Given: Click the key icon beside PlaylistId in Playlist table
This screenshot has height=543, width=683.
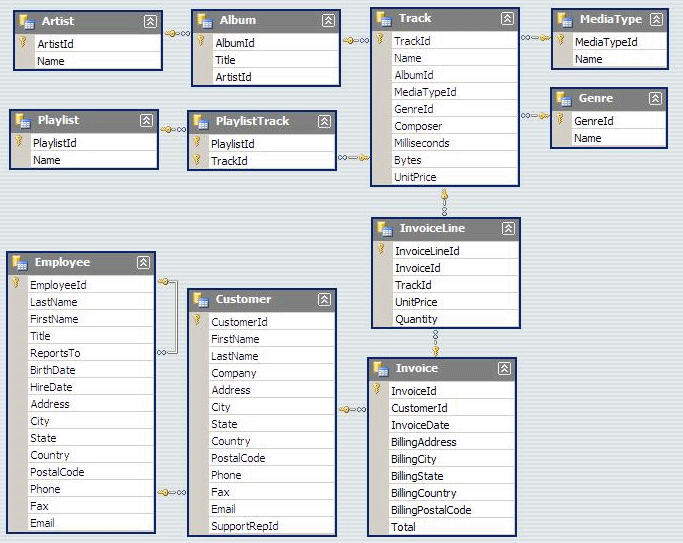Looking at the screenshot, I should point(19,141).
